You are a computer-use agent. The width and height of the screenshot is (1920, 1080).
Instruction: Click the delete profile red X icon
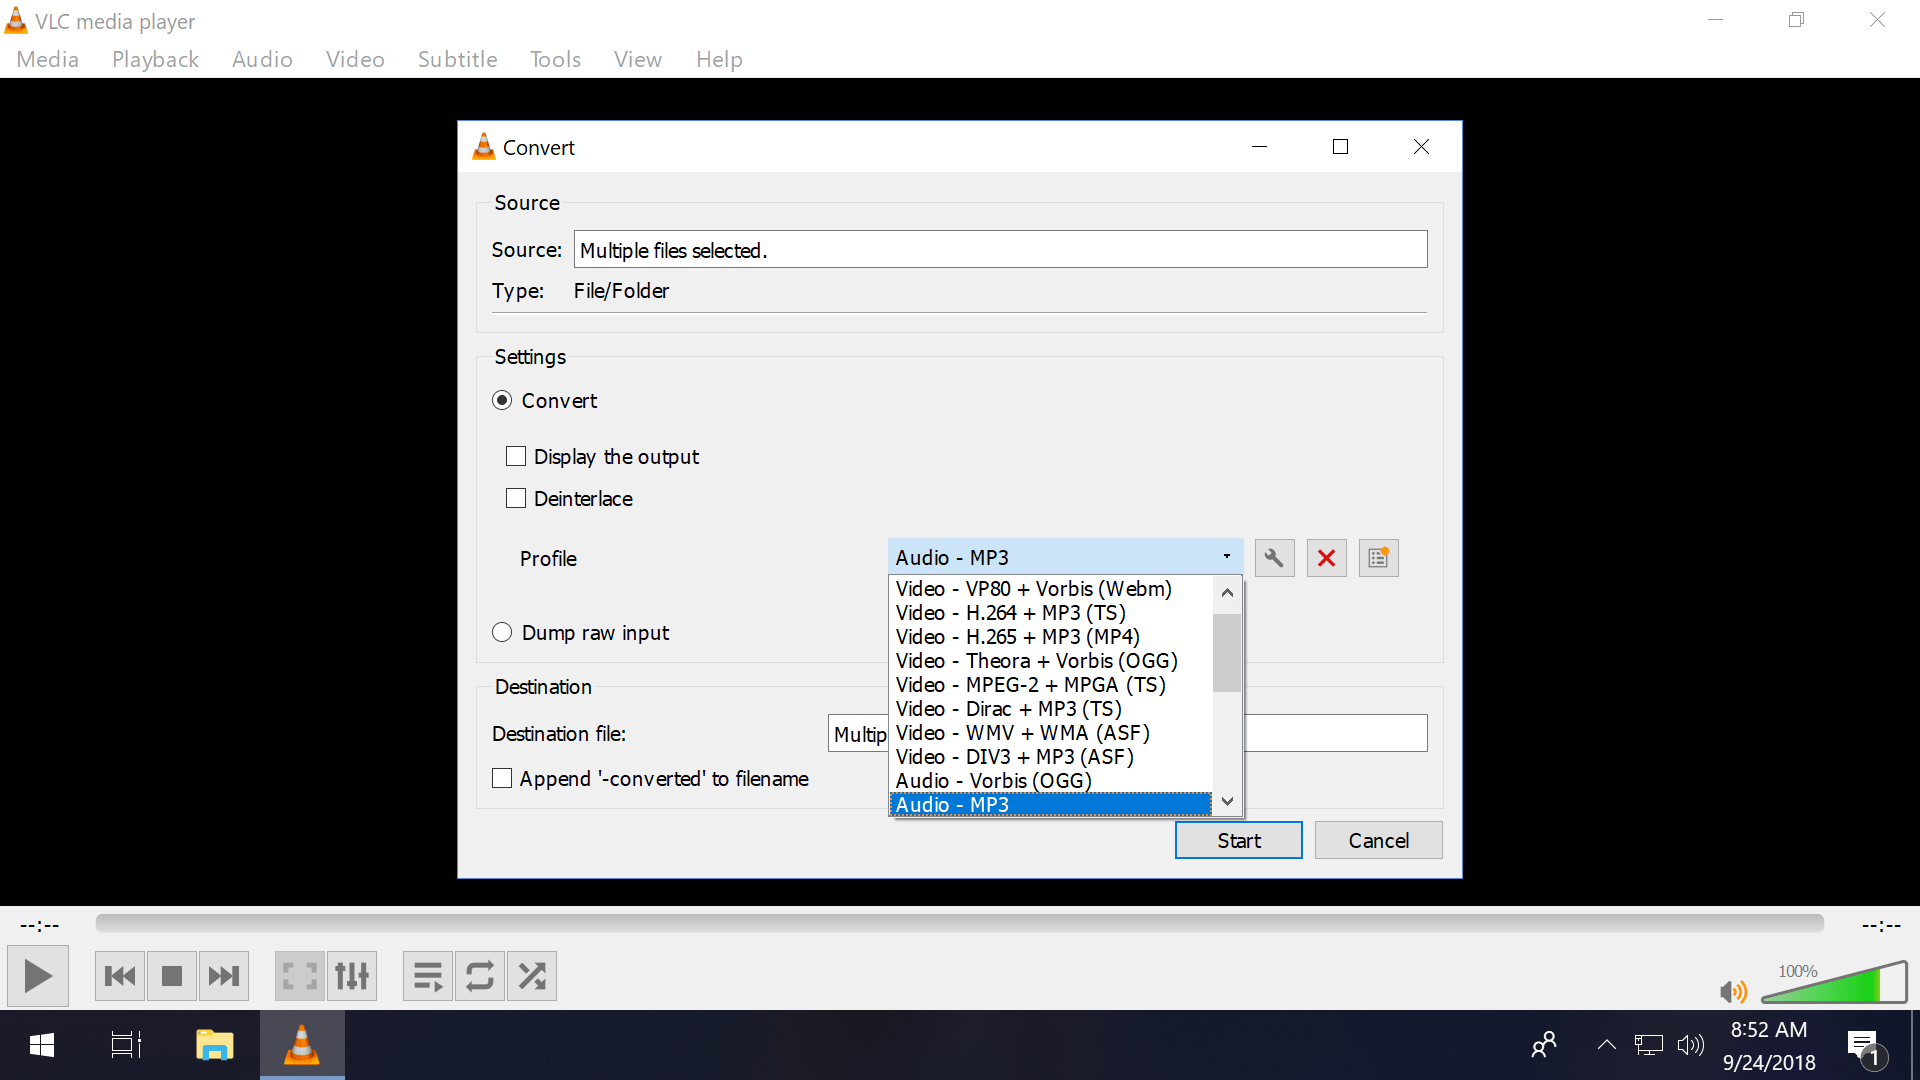[x=1327, y=558]
